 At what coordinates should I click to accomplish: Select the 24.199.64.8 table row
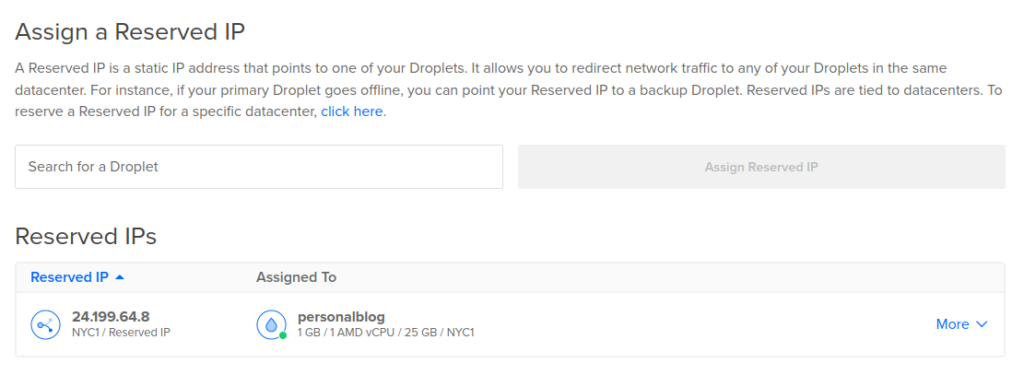[510, 325]
